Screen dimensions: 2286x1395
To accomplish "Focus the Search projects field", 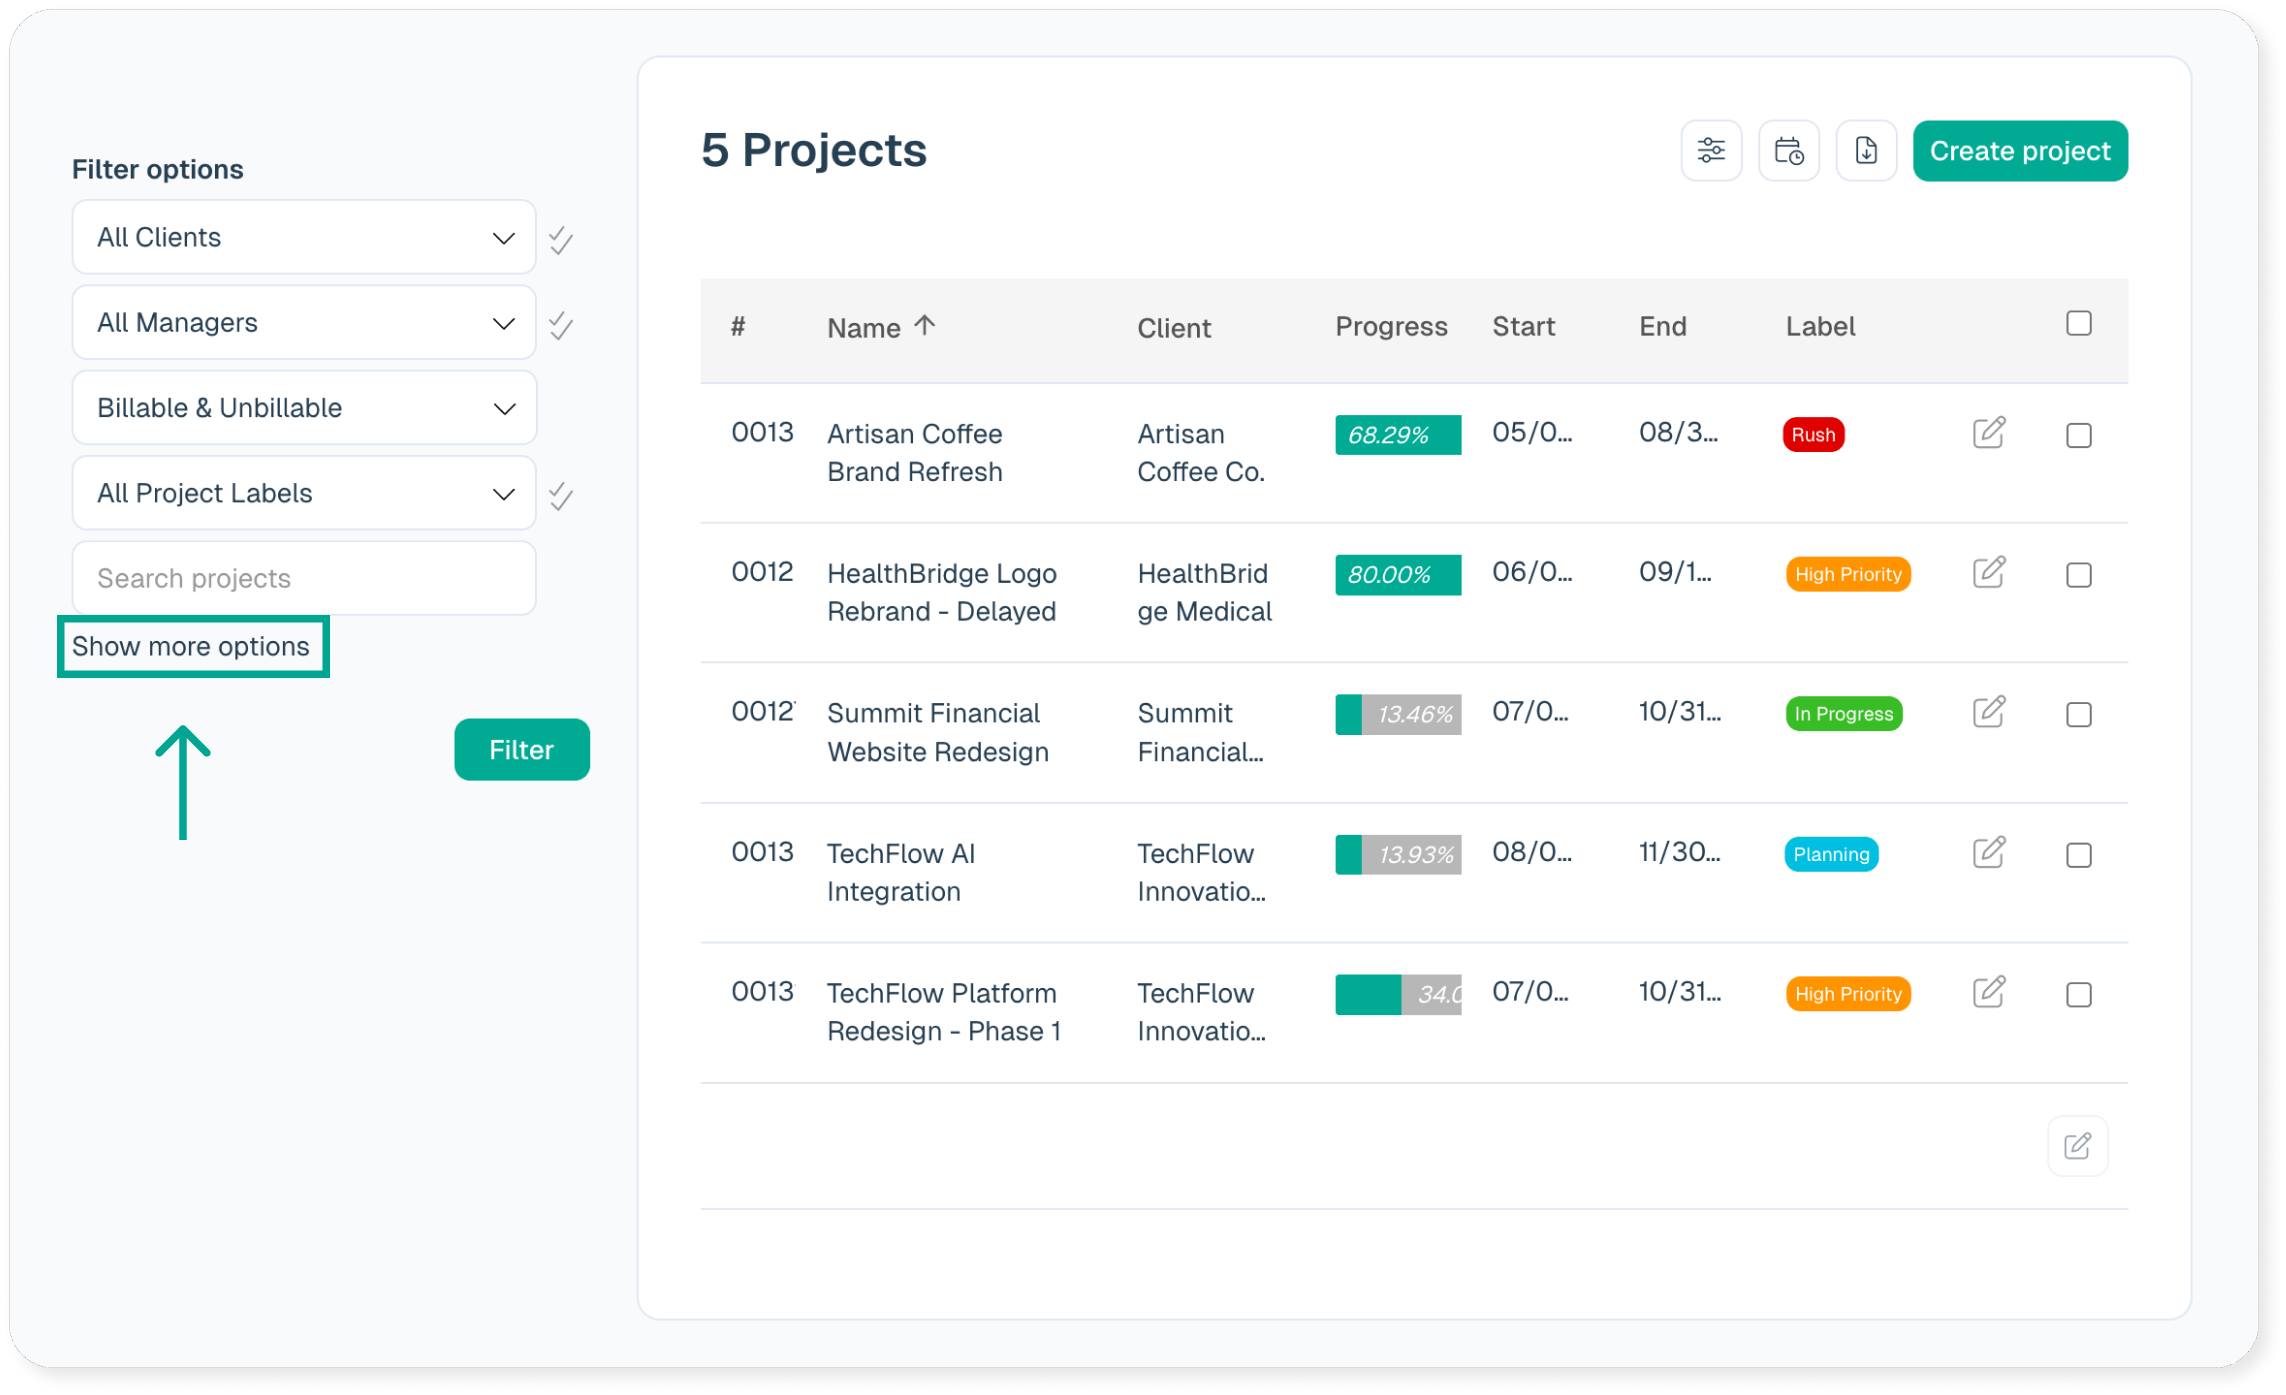I will coord(304,578).
